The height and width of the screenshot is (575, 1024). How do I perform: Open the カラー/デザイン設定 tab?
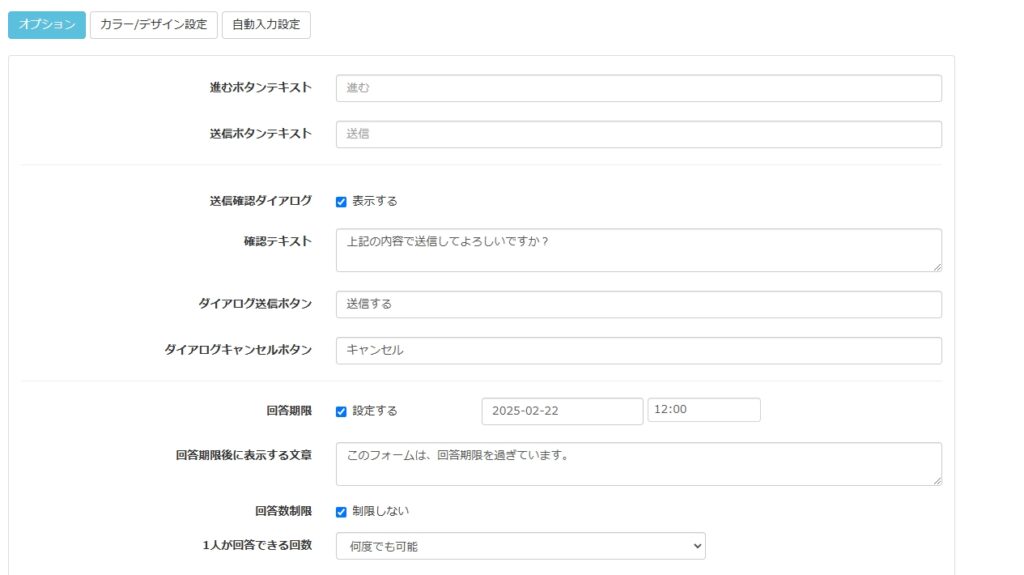(153, 25)
